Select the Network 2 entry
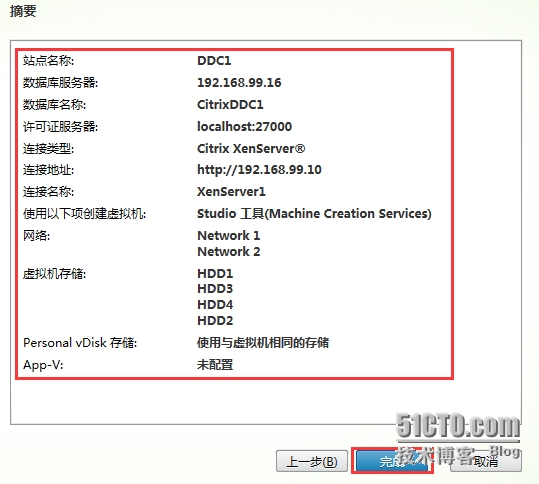 coord(229,252)
